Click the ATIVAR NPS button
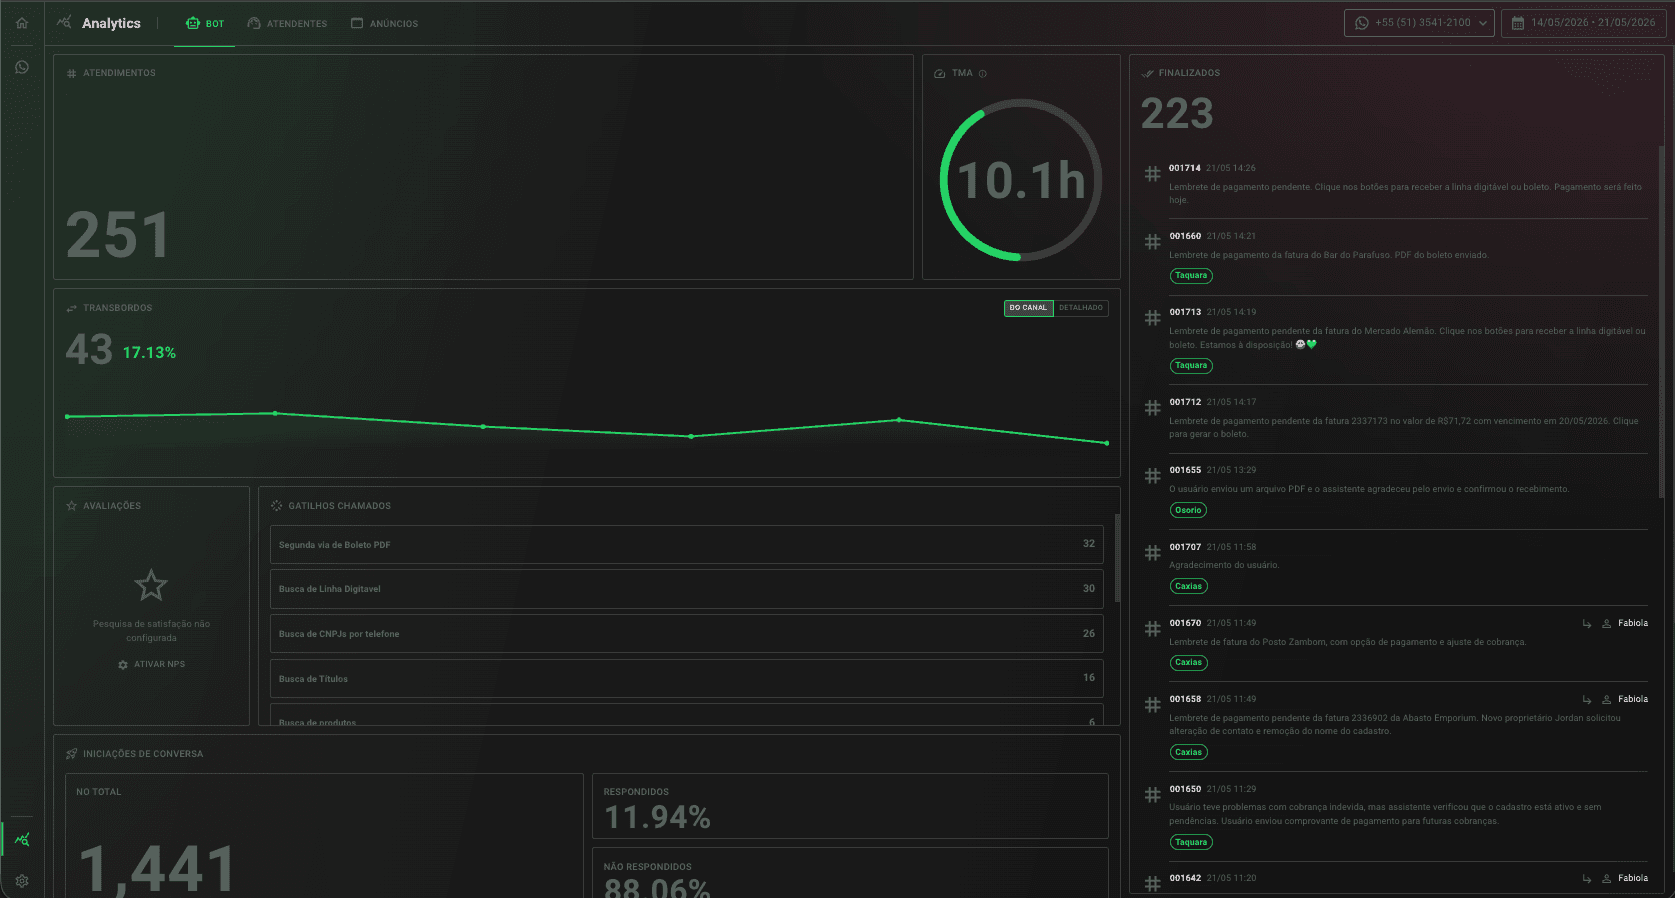The width and height of the screenshot is (1675, 898). (x=152, y=664)
